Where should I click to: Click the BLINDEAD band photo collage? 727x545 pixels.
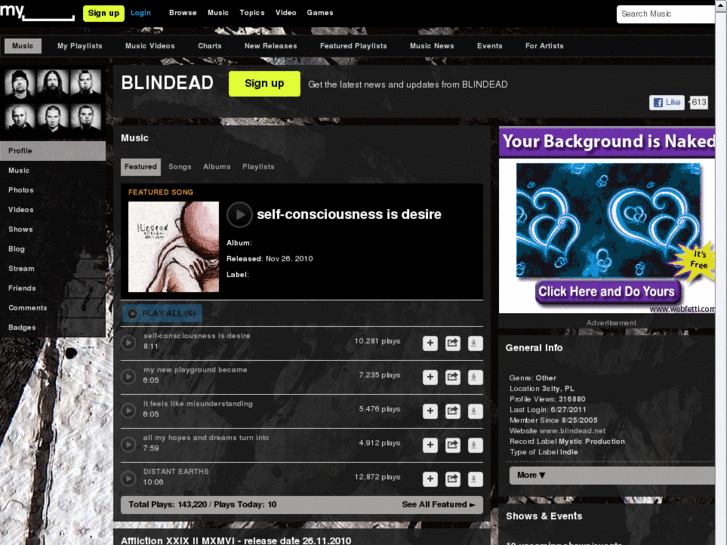[x=53, y=100]
